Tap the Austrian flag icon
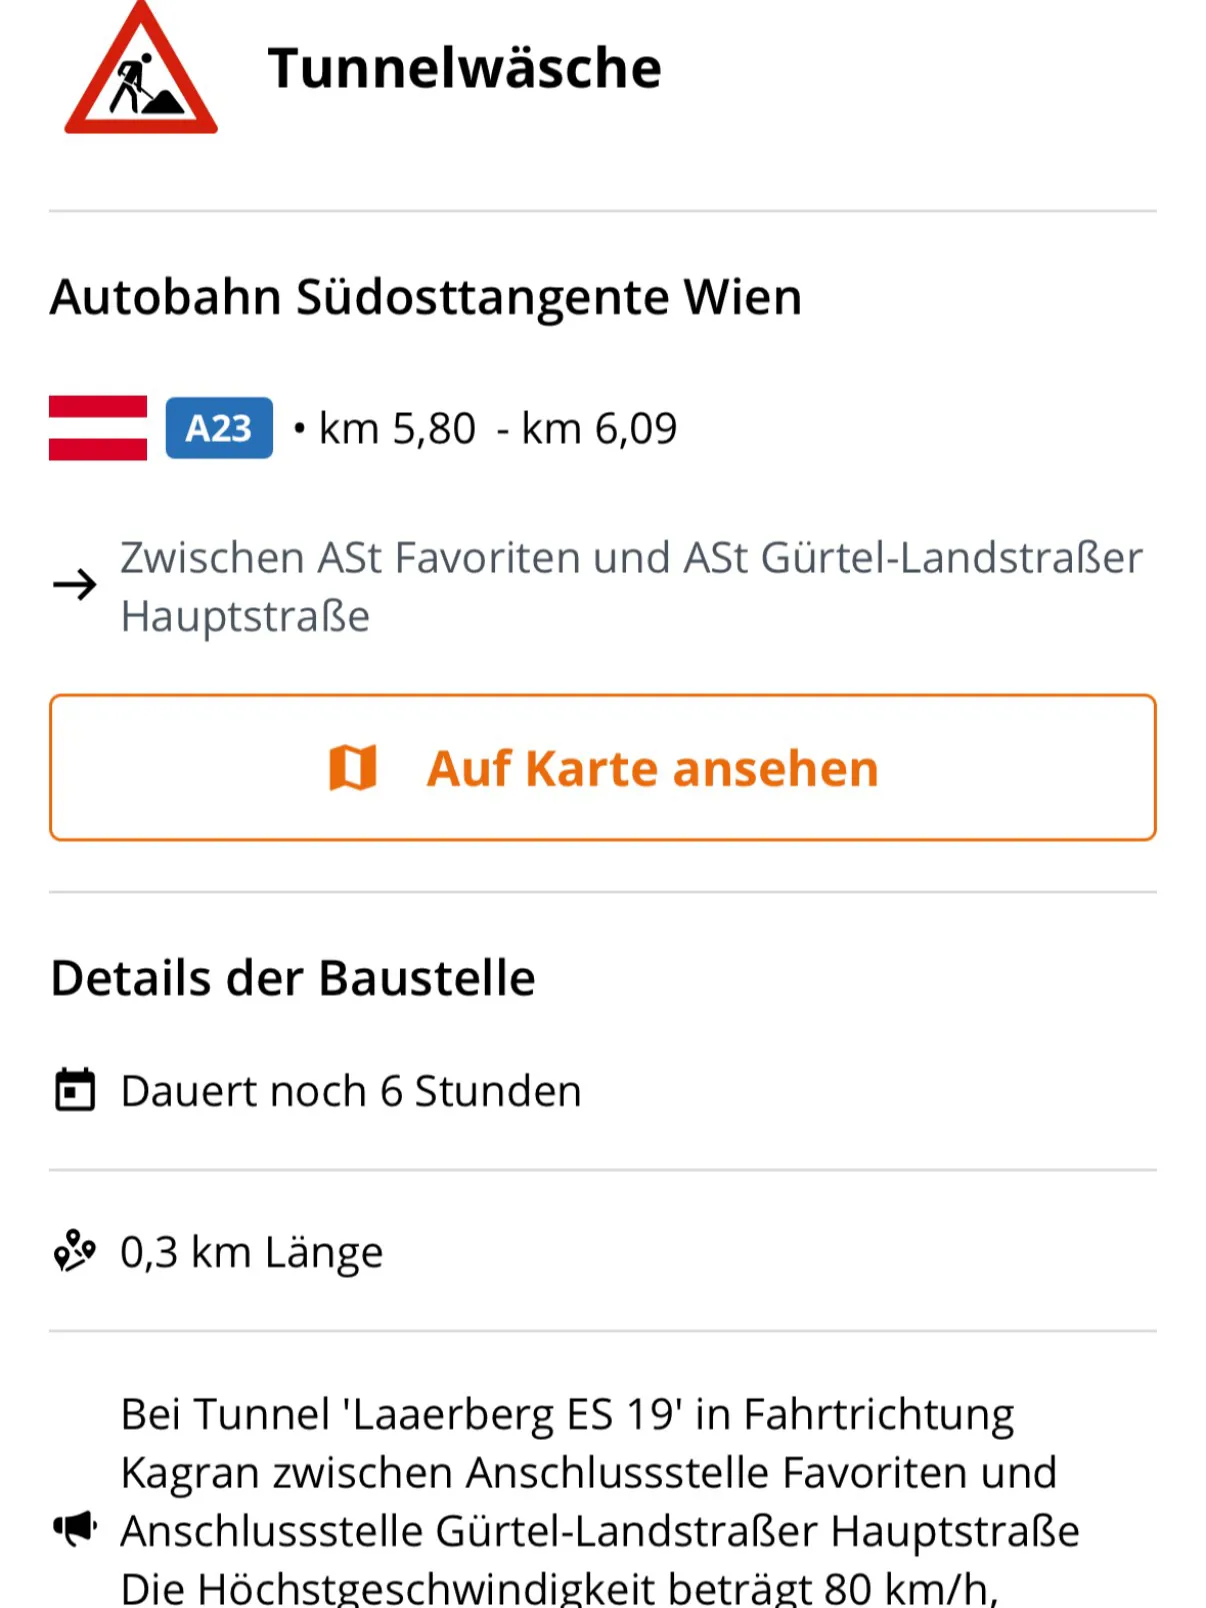Viewport: 1206px width, 1608px height. pyautogui.click(x=98, y=428)
